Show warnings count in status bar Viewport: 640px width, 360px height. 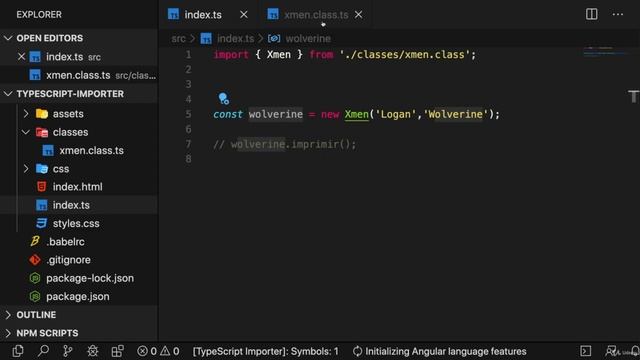tap(170, 351)
